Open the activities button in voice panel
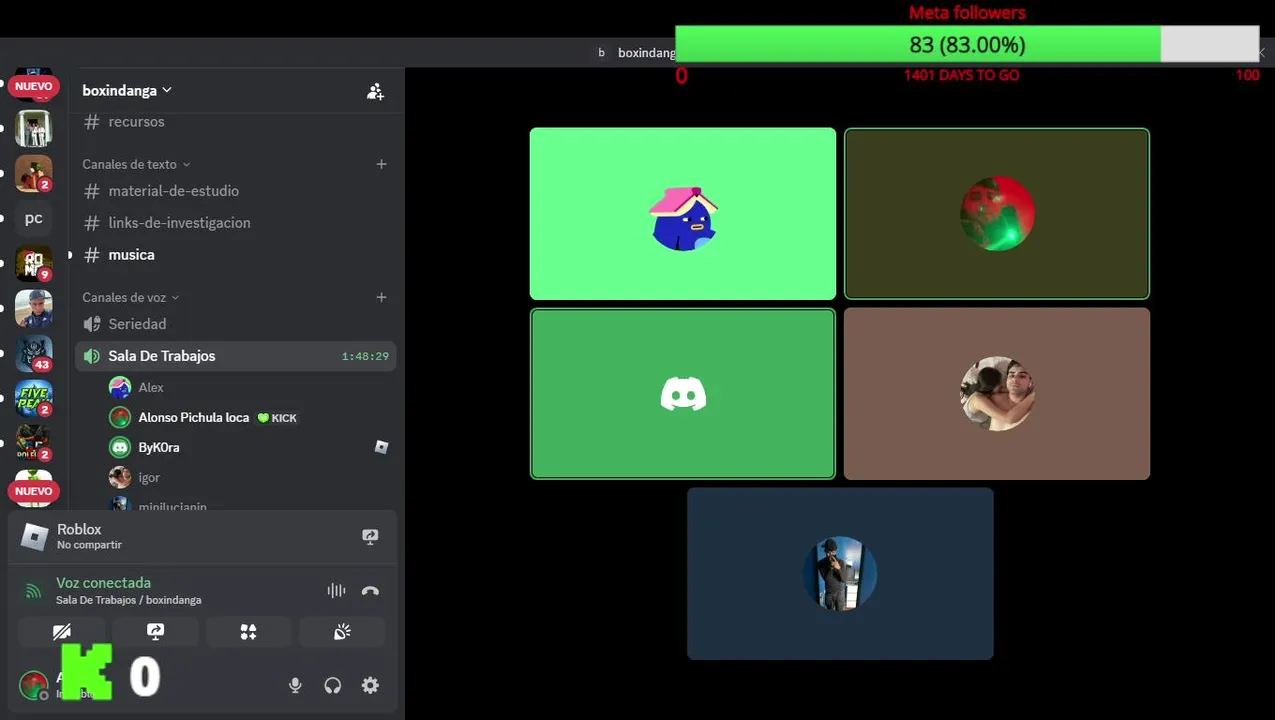The height and width of the screenshot is (720, 1275). (248, 631)
